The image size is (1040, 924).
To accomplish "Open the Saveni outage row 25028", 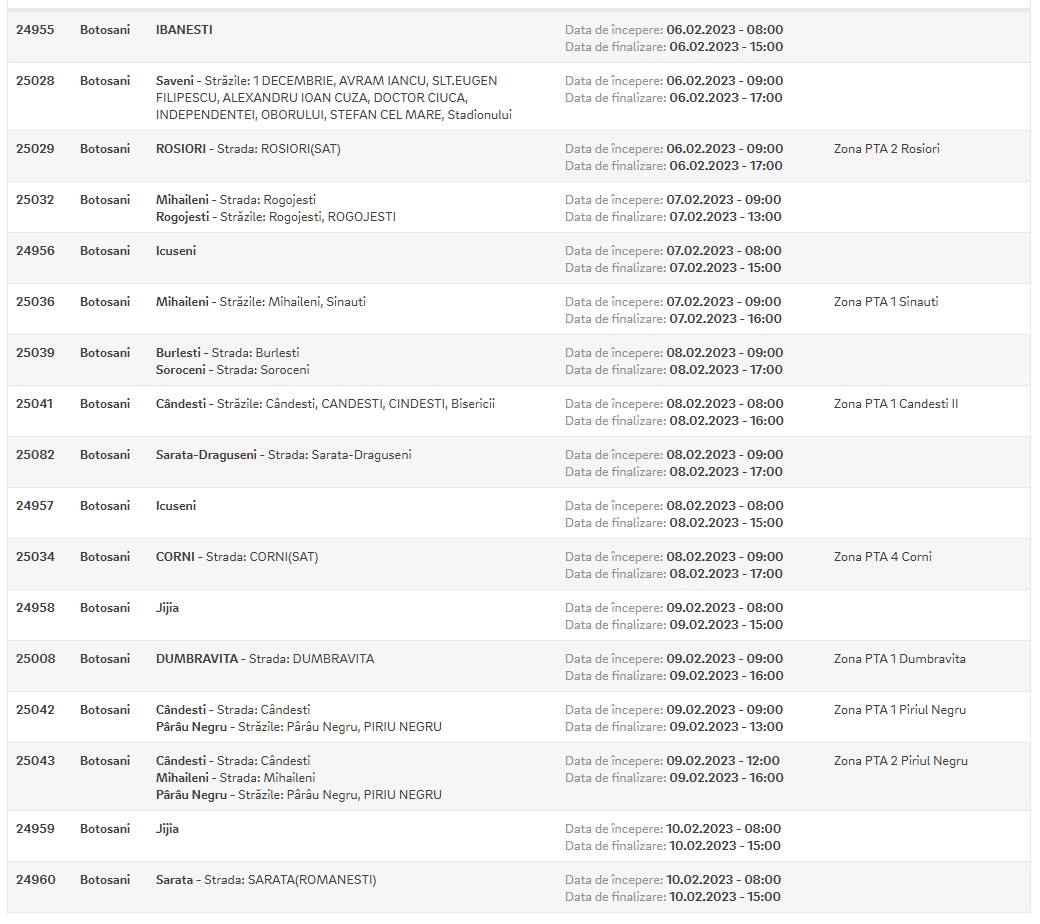I will (x=519, y=97).
